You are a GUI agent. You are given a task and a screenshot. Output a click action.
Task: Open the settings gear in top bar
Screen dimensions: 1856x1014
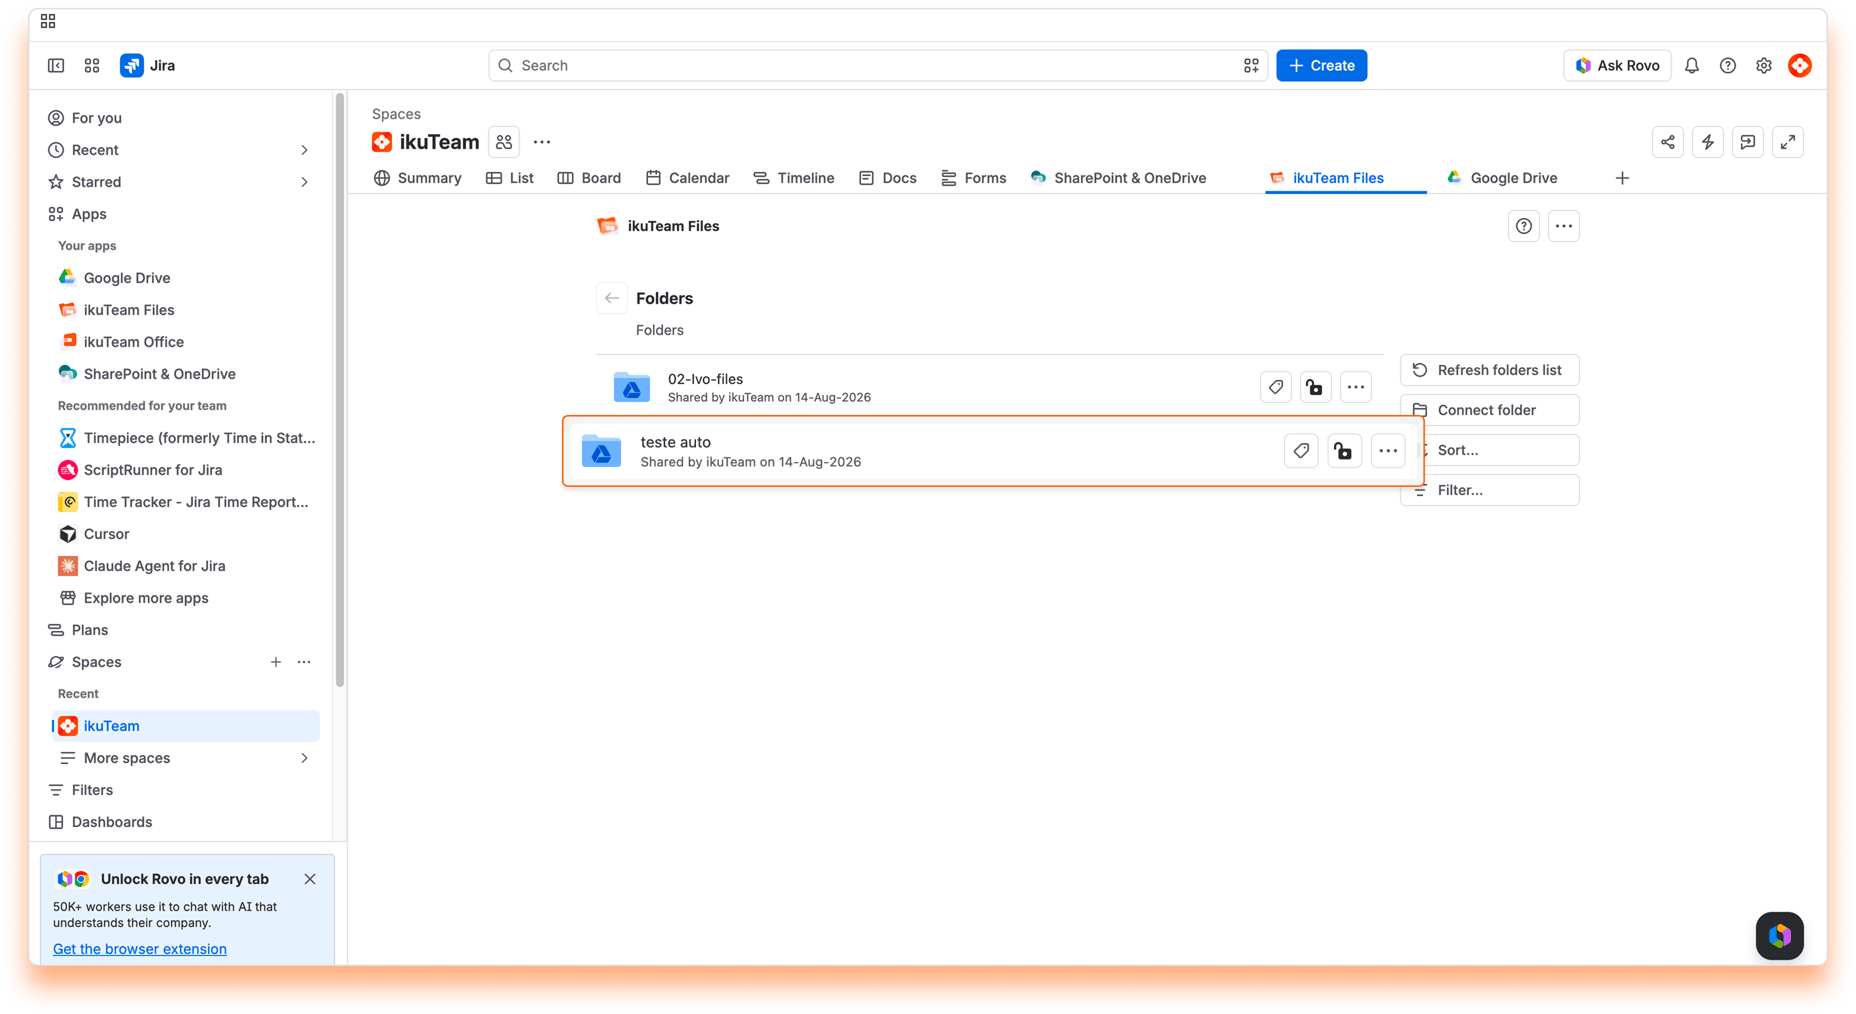[1763, 65]
